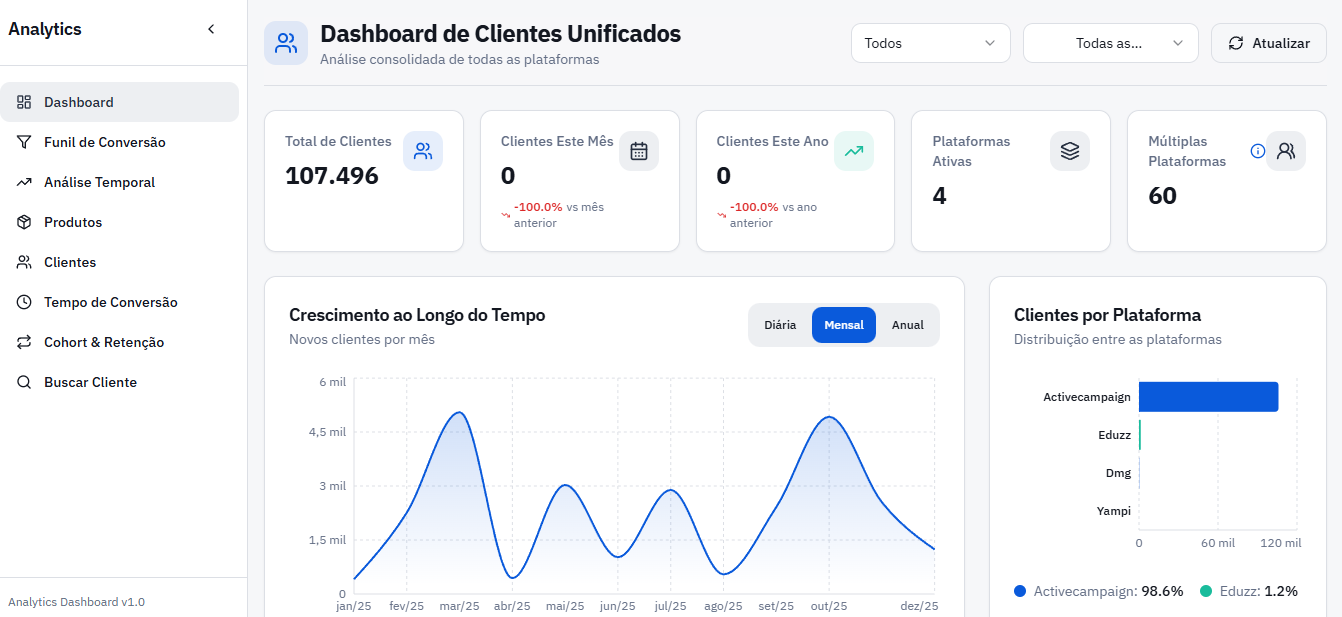Expand the Todas as... dropdown
Viewport: 1342px width, 617px height.
[x=1110, y=43]
